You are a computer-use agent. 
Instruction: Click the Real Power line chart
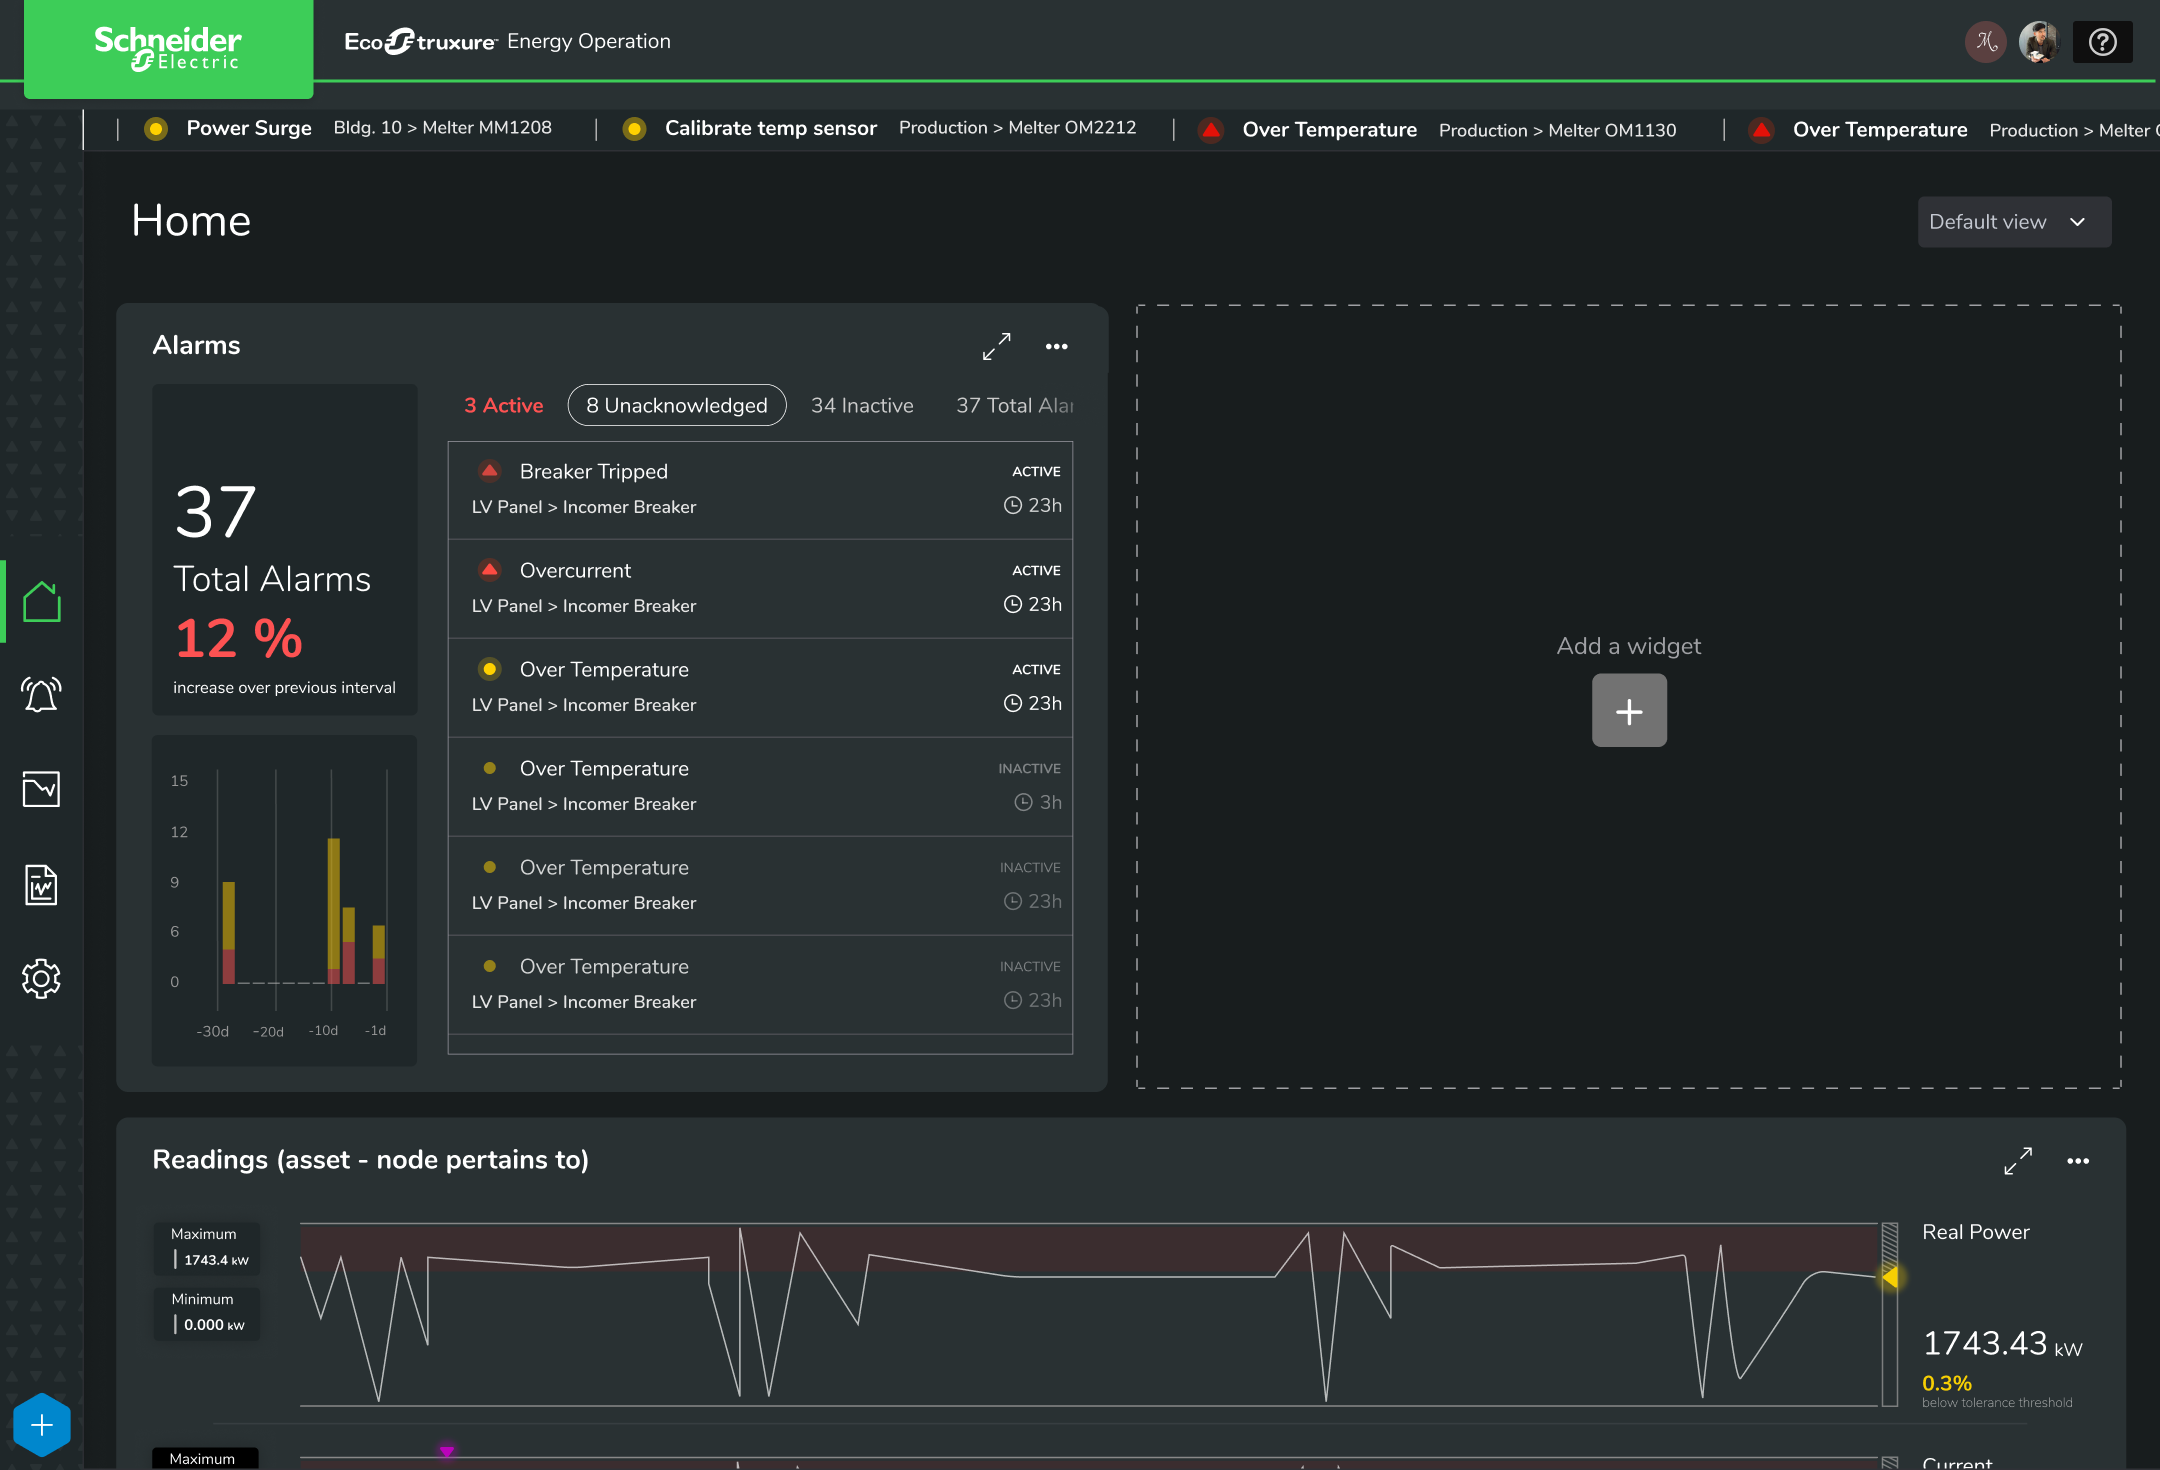coord(1089,1314)
